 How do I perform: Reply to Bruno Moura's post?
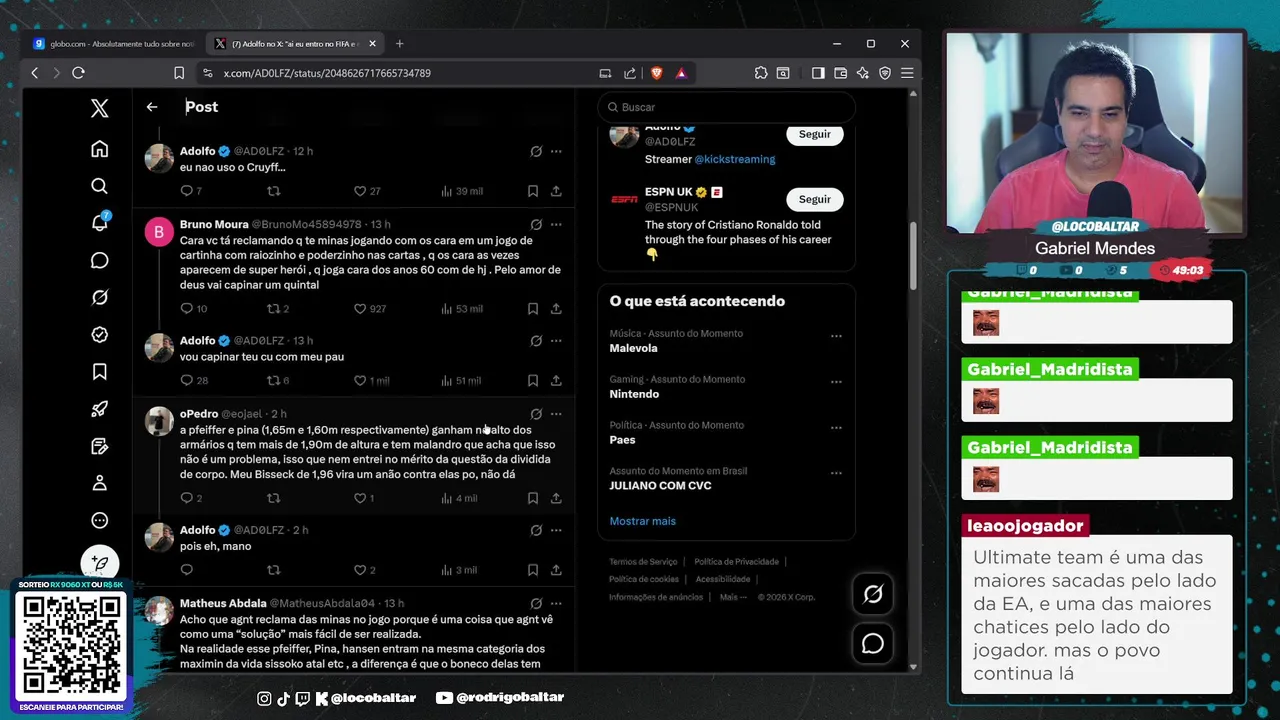click(186, 309)
